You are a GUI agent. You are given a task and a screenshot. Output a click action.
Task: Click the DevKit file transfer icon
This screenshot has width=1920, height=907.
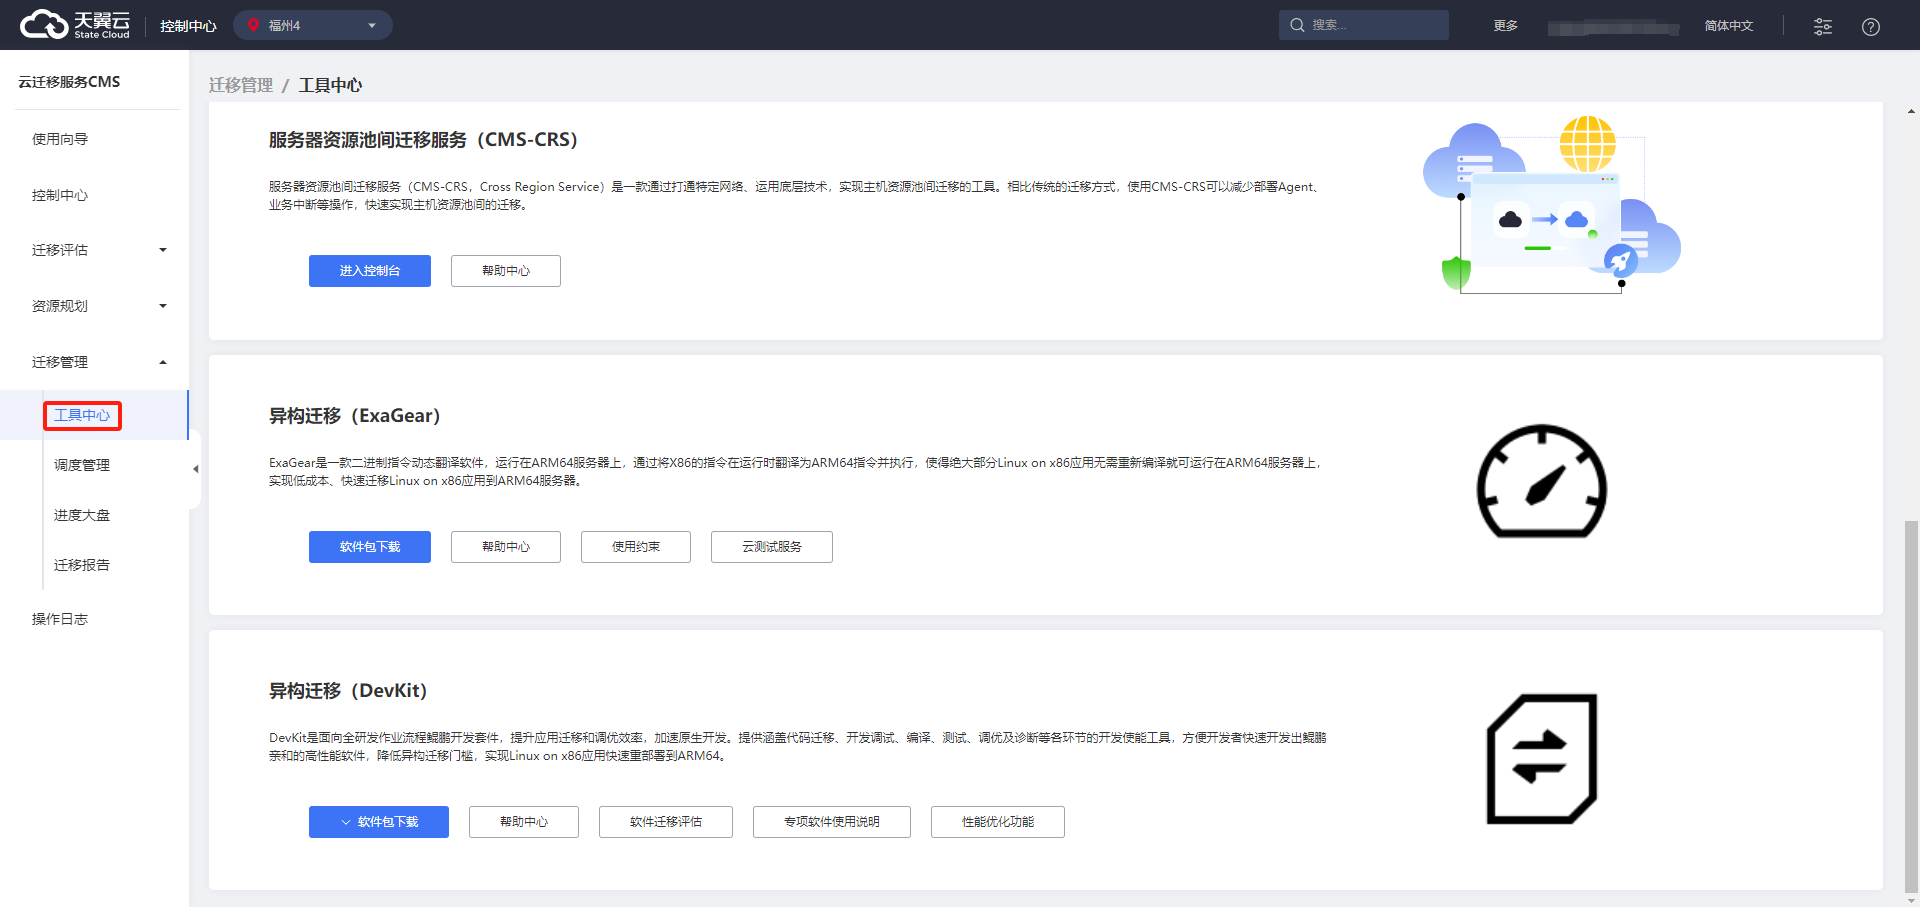click(x=1541, y=758)
